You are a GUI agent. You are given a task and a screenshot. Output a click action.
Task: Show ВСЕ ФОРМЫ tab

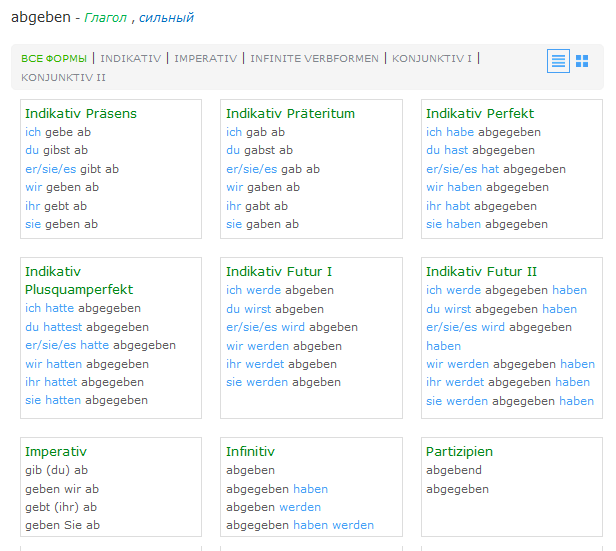(54, 59)
